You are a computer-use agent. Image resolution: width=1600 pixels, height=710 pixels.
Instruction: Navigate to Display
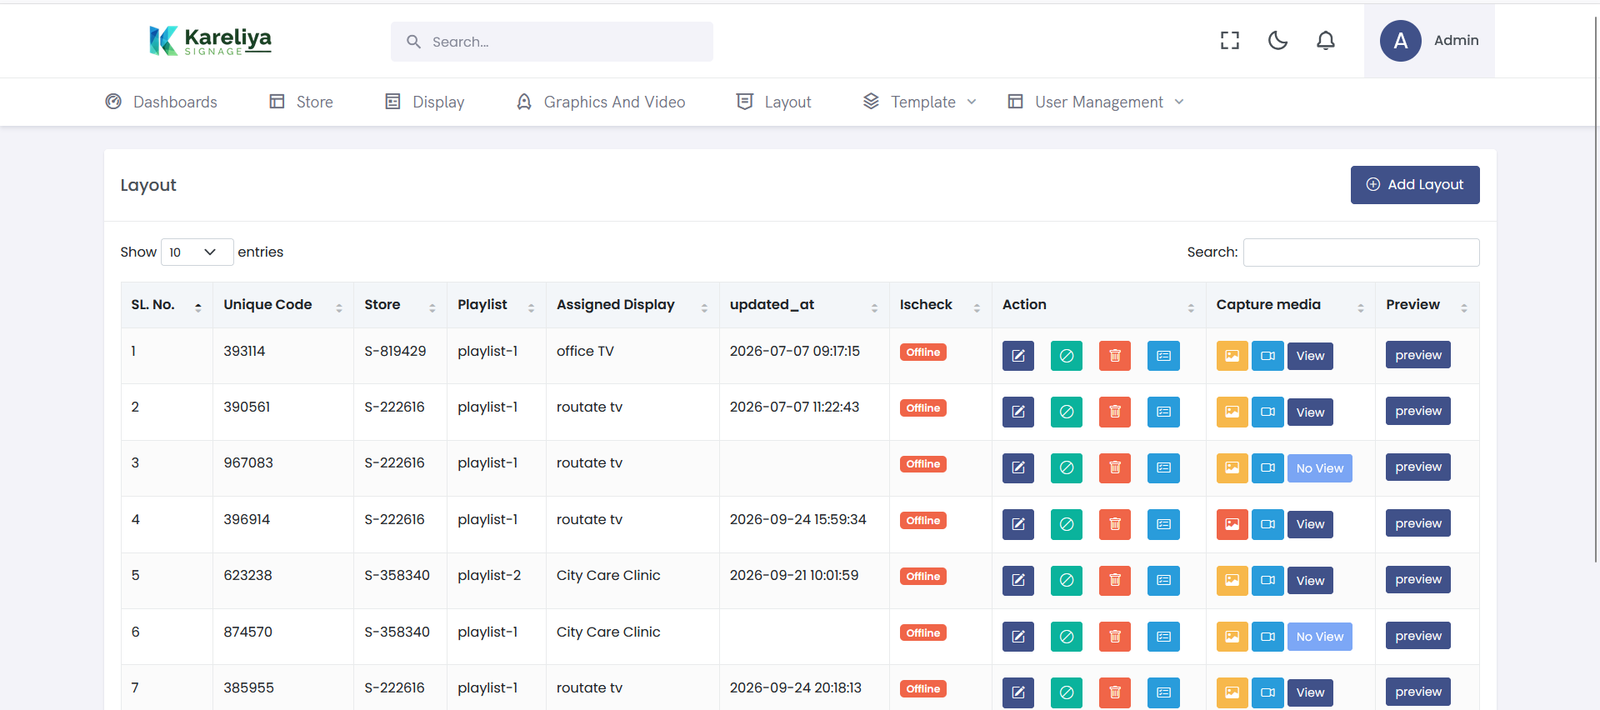pyautogui.click(x=425, y=102)
